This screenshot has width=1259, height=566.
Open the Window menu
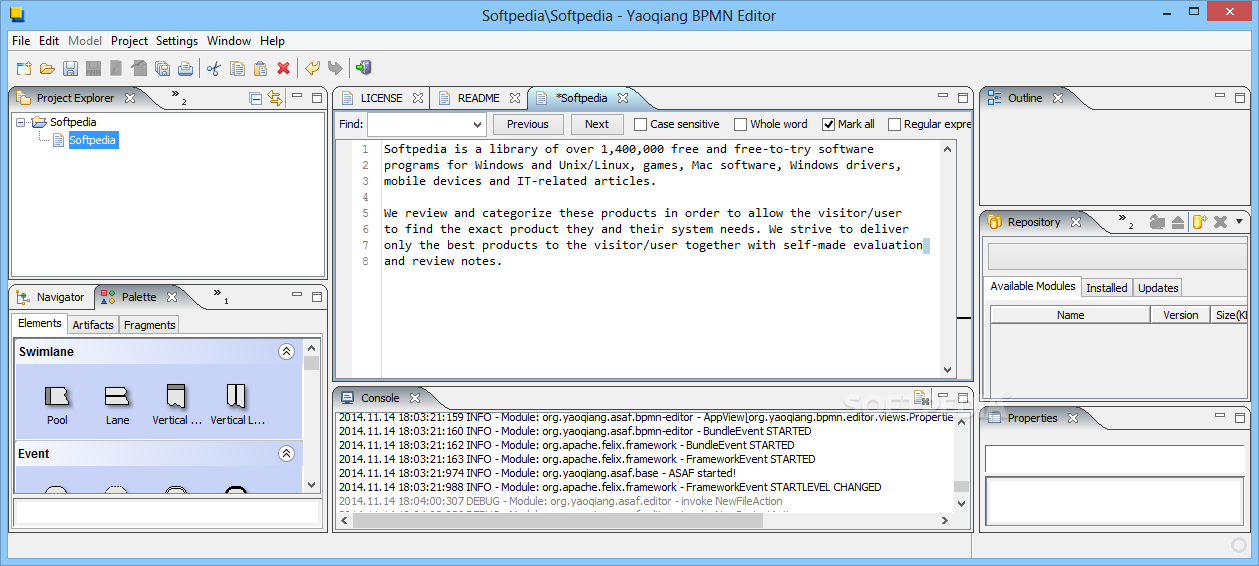pos(229,41)
